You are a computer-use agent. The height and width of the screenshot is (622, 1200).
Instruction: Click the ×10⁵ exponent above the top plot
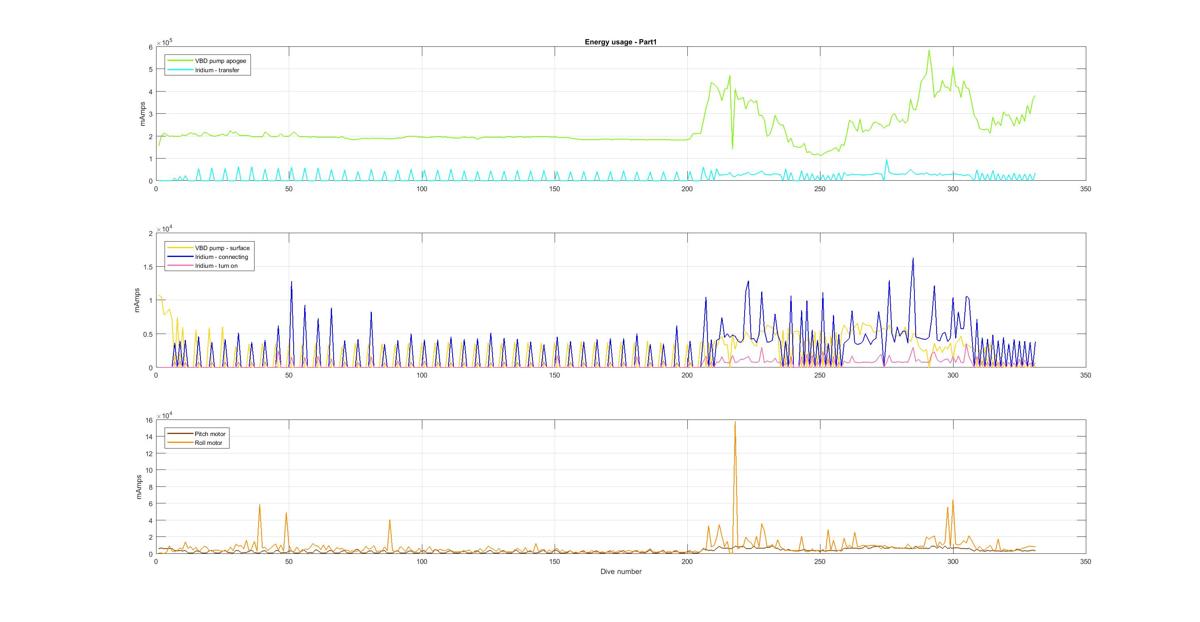click(166, 42)
